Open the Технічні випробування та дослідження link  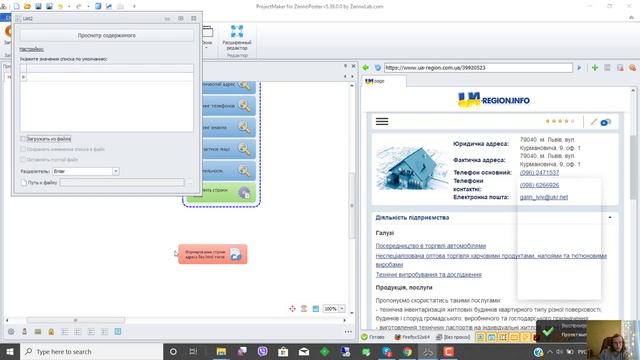click(429, 275)
